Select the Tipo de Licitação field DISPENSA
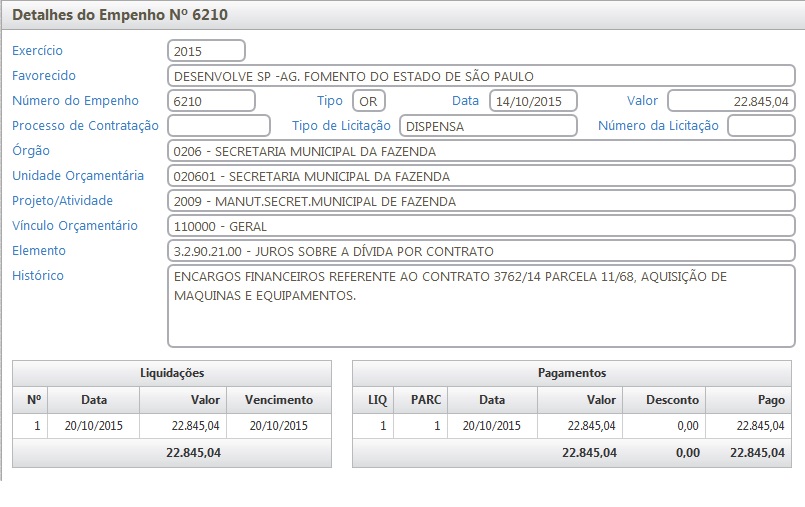 click(488, 126)
